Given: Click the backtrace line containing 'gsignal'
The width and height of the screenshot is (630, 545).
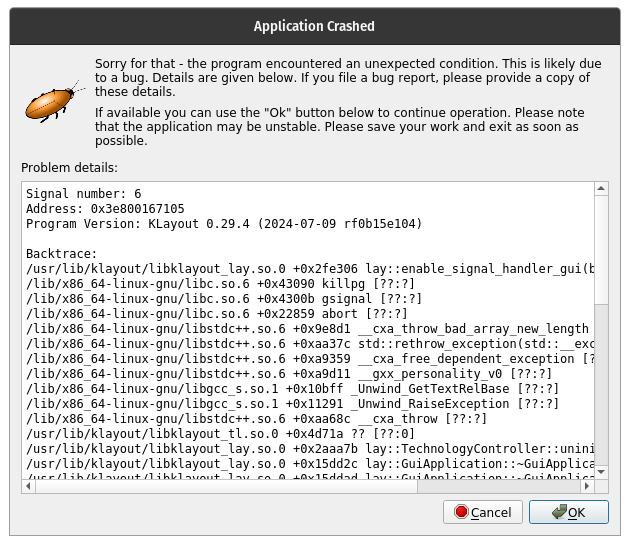Looking at the screenshot, I should coord(224,299).
